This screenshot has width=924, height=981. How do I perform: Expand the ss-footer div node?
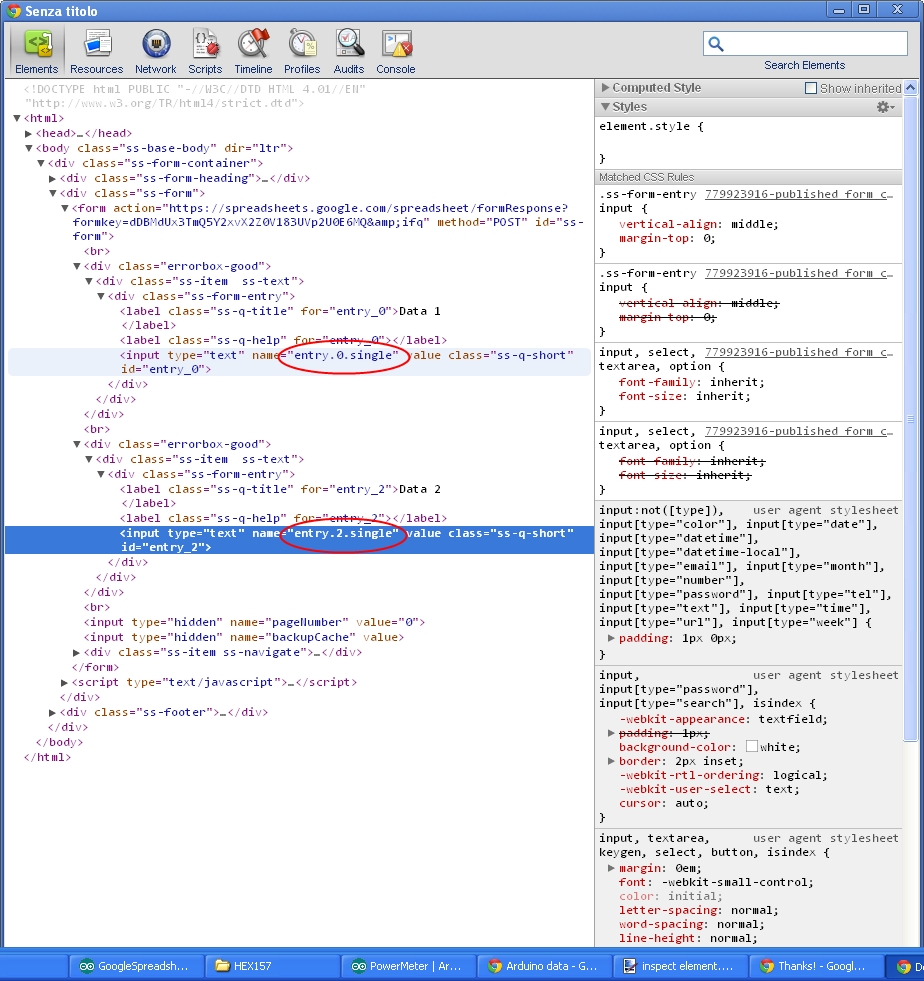click(53, 712)
